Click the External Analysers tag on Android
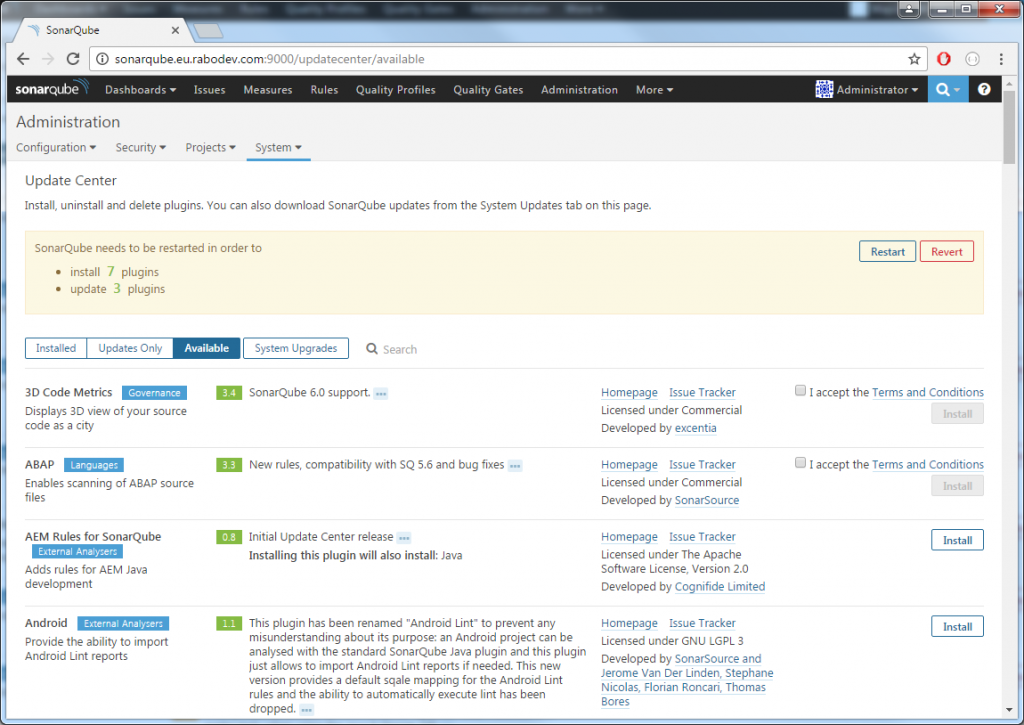The image size is (1024, 725). (123, 624)
